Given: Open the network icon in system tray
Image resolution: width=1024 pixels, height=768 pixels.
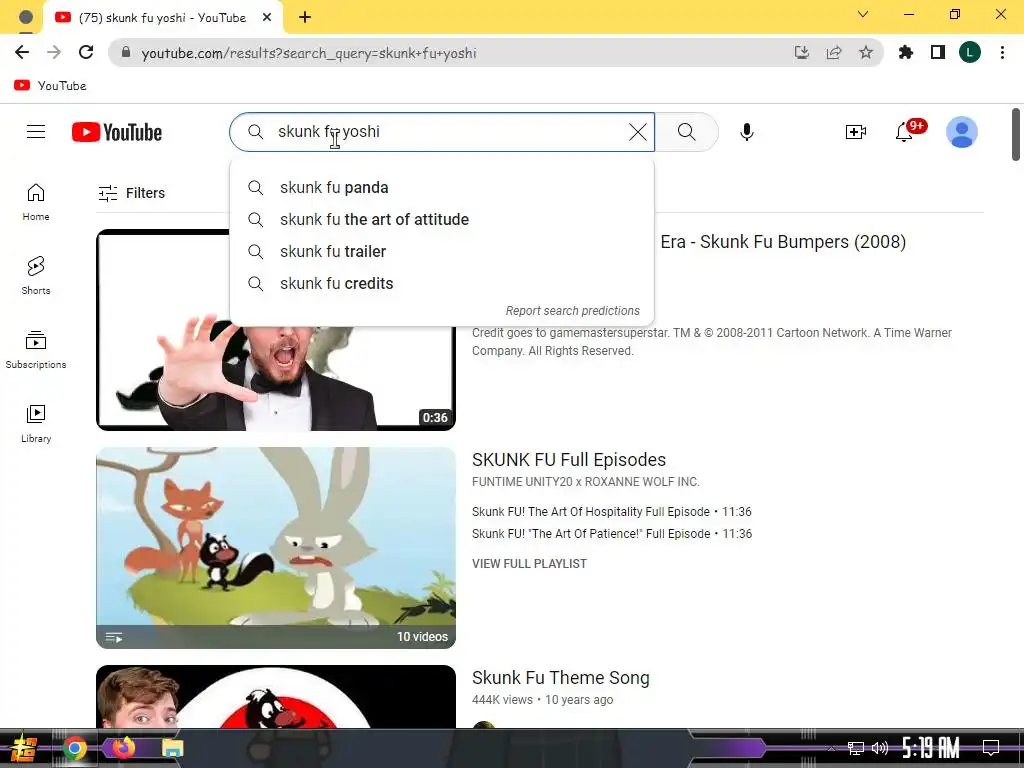Looking at the screenshot, I should pyautogui.click(x=855, y=748).
